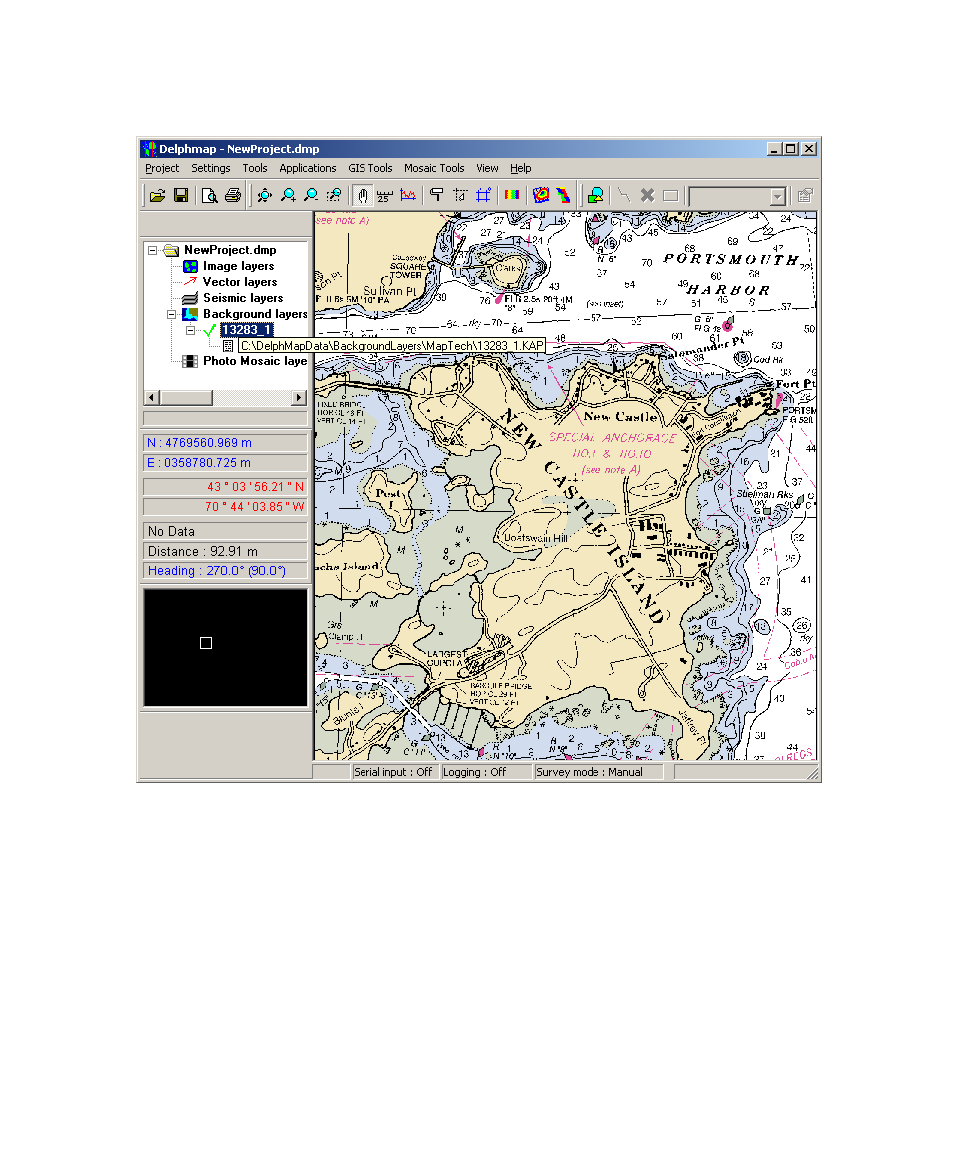Open the Project menu
The image size is (954, 1159).
coord(162,169)
